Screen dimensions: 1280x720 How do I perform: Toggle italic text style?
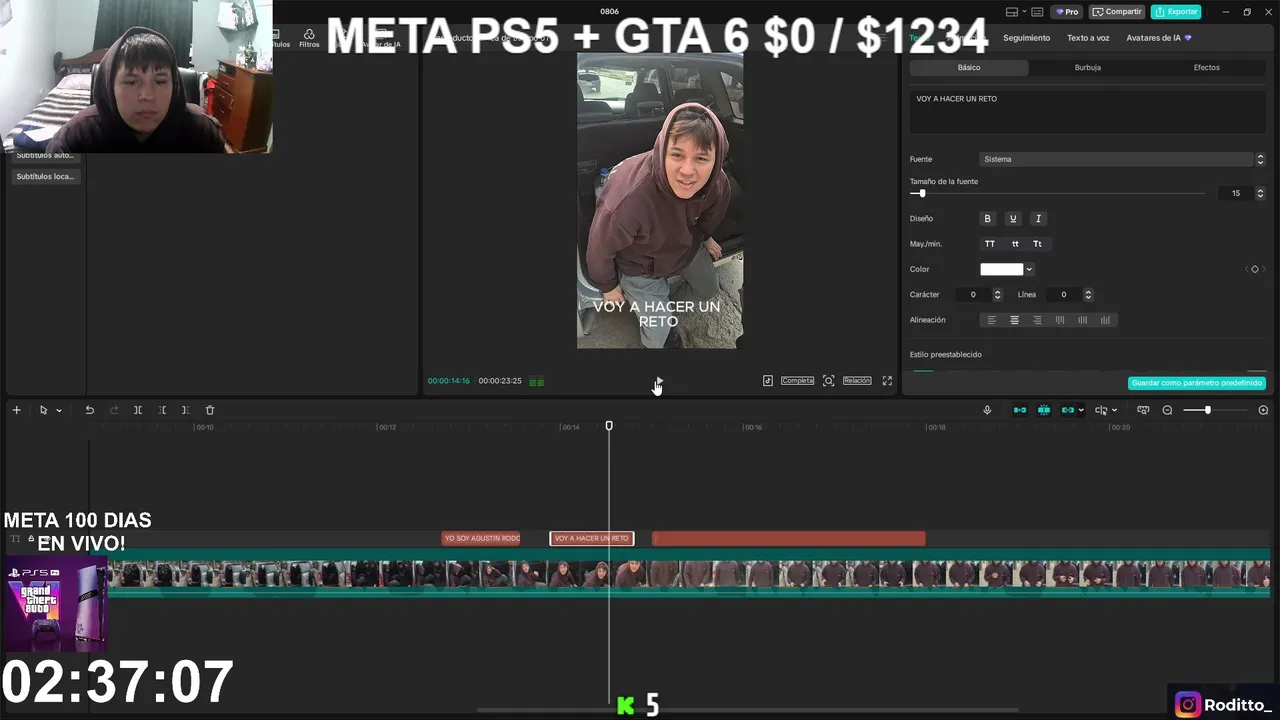(1038, 219)
